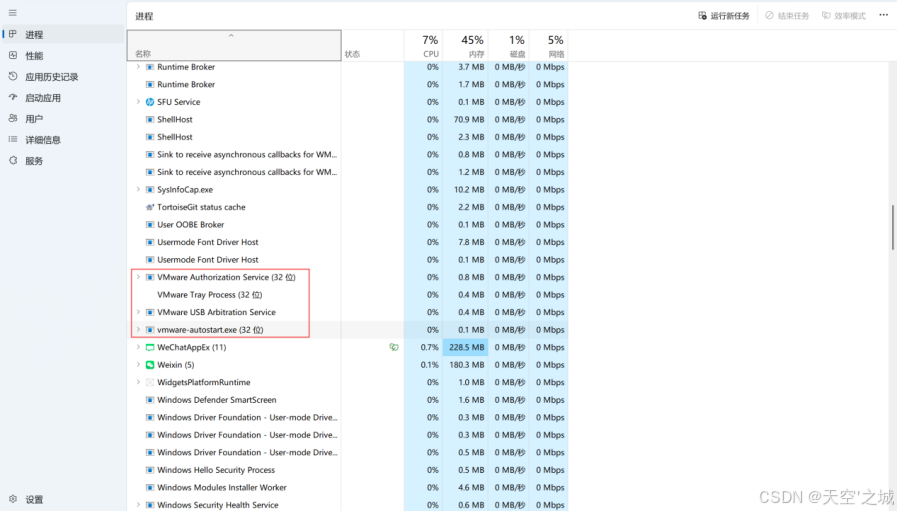Expand the WeChatAppEx (11) group

coord(138,347)
